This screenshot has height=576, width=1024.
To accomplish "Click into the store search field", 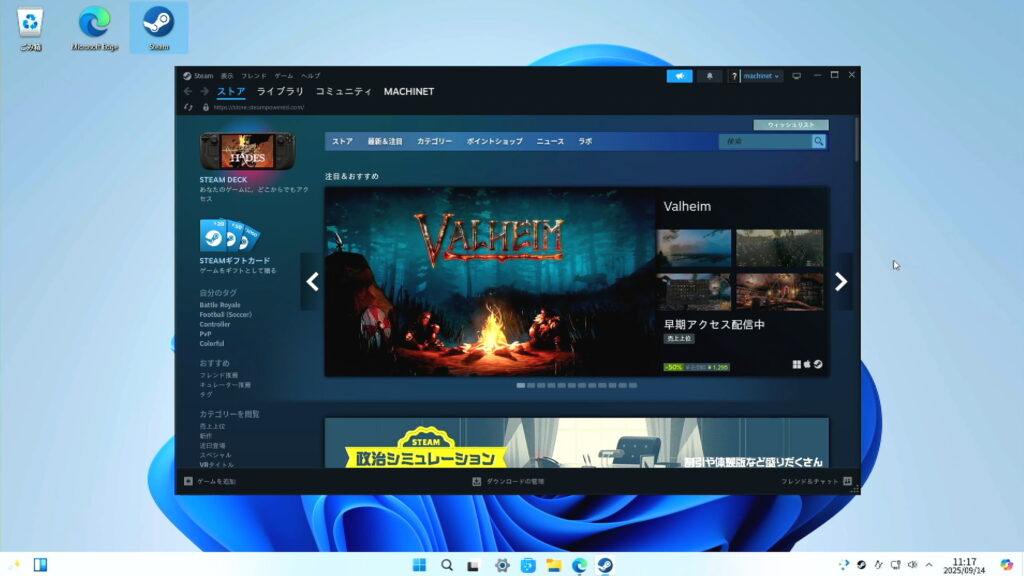I will click(x=765, y=142).
